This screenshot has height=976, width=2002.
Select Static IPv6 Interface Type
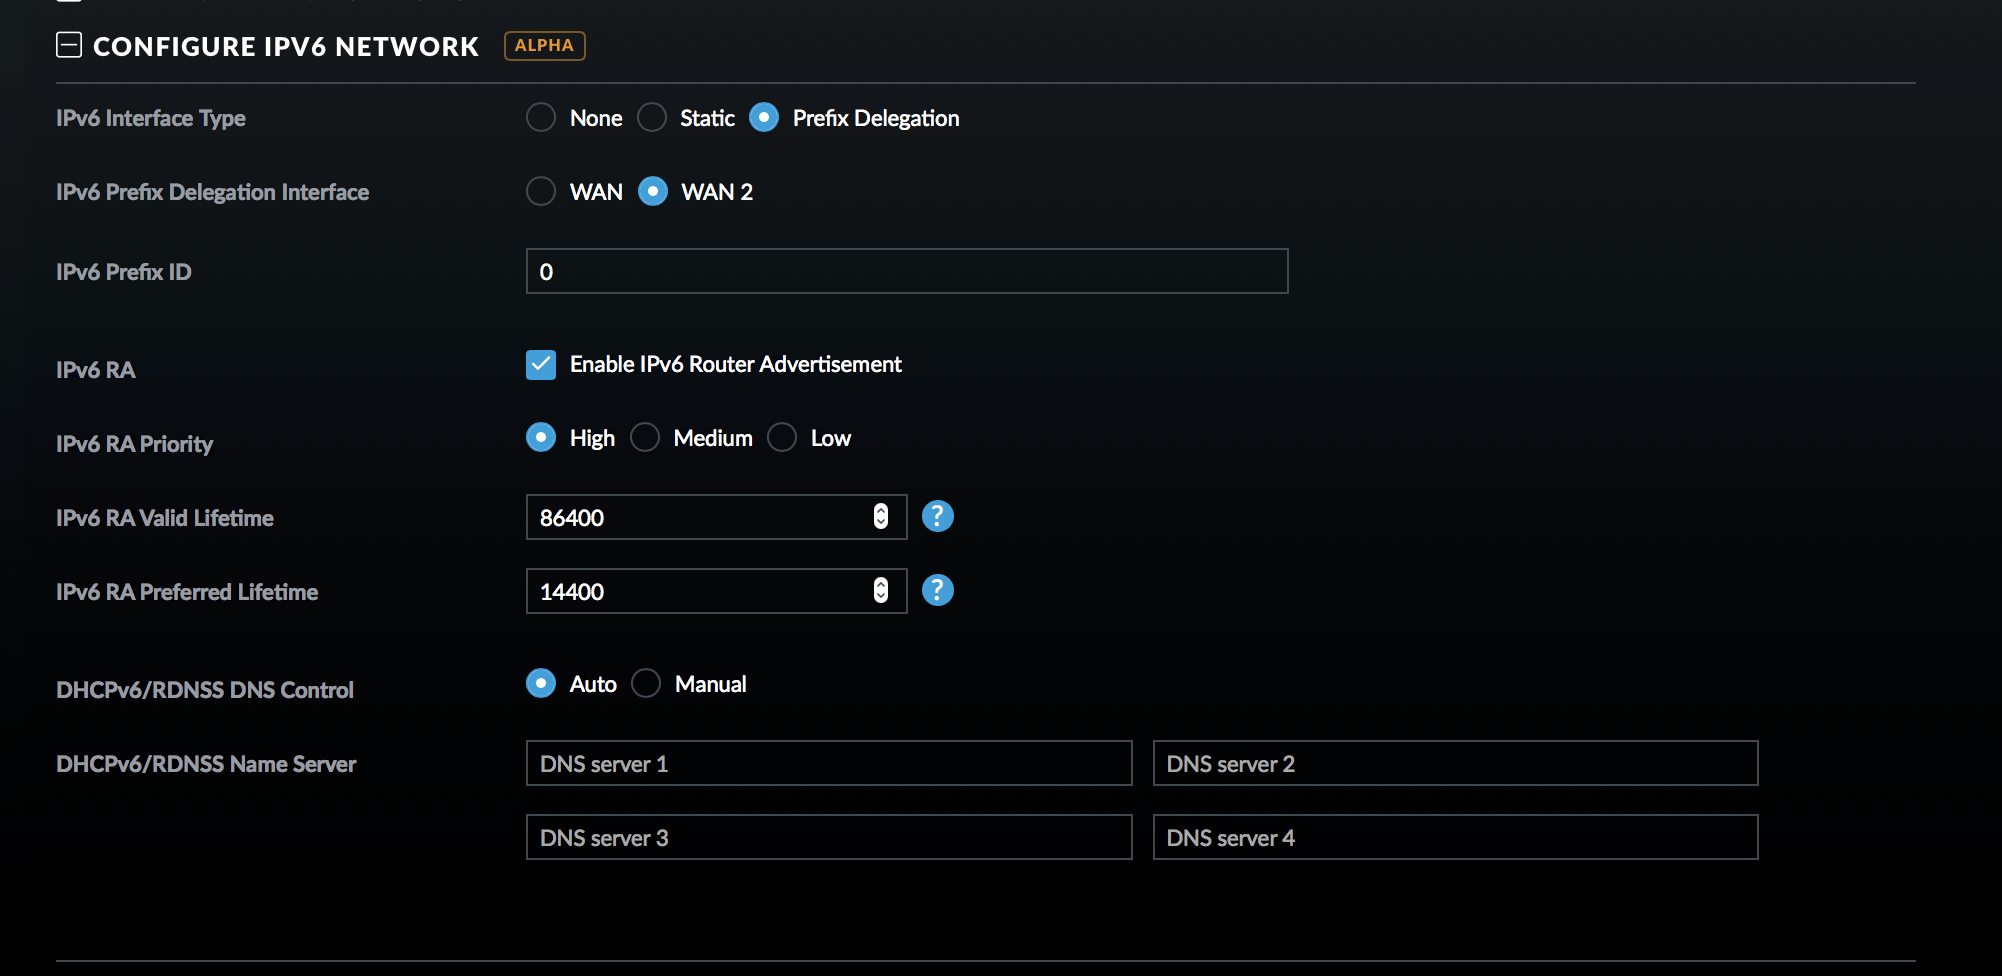652,118
